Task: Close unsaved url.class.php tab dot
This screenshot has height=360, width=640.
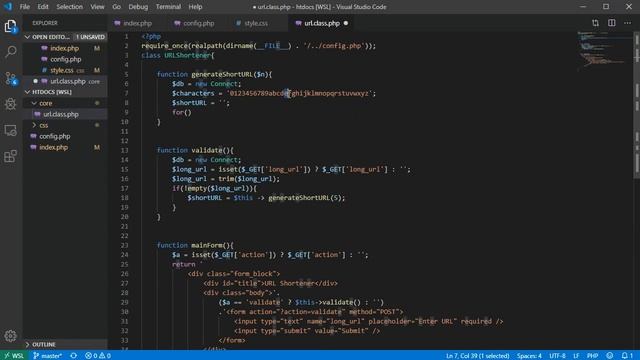Action: (x=346, y=23)
